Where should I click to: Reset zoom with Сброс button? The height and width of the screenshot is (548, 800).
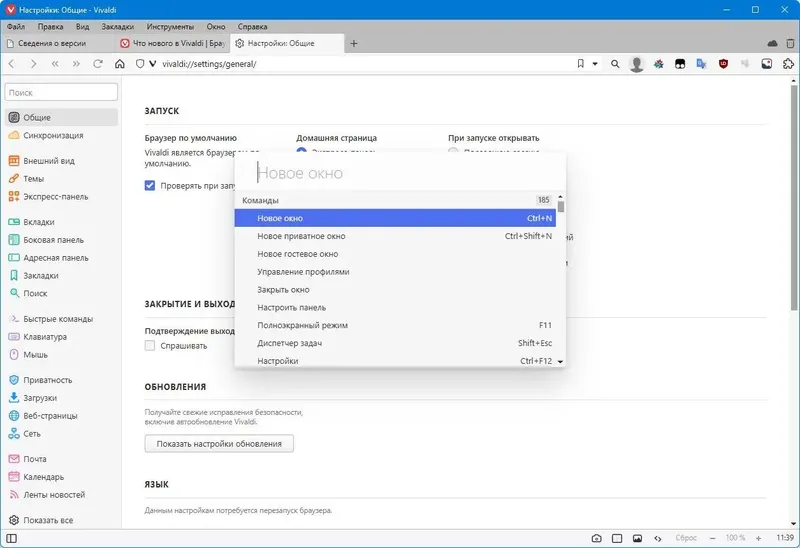(686, 538)
